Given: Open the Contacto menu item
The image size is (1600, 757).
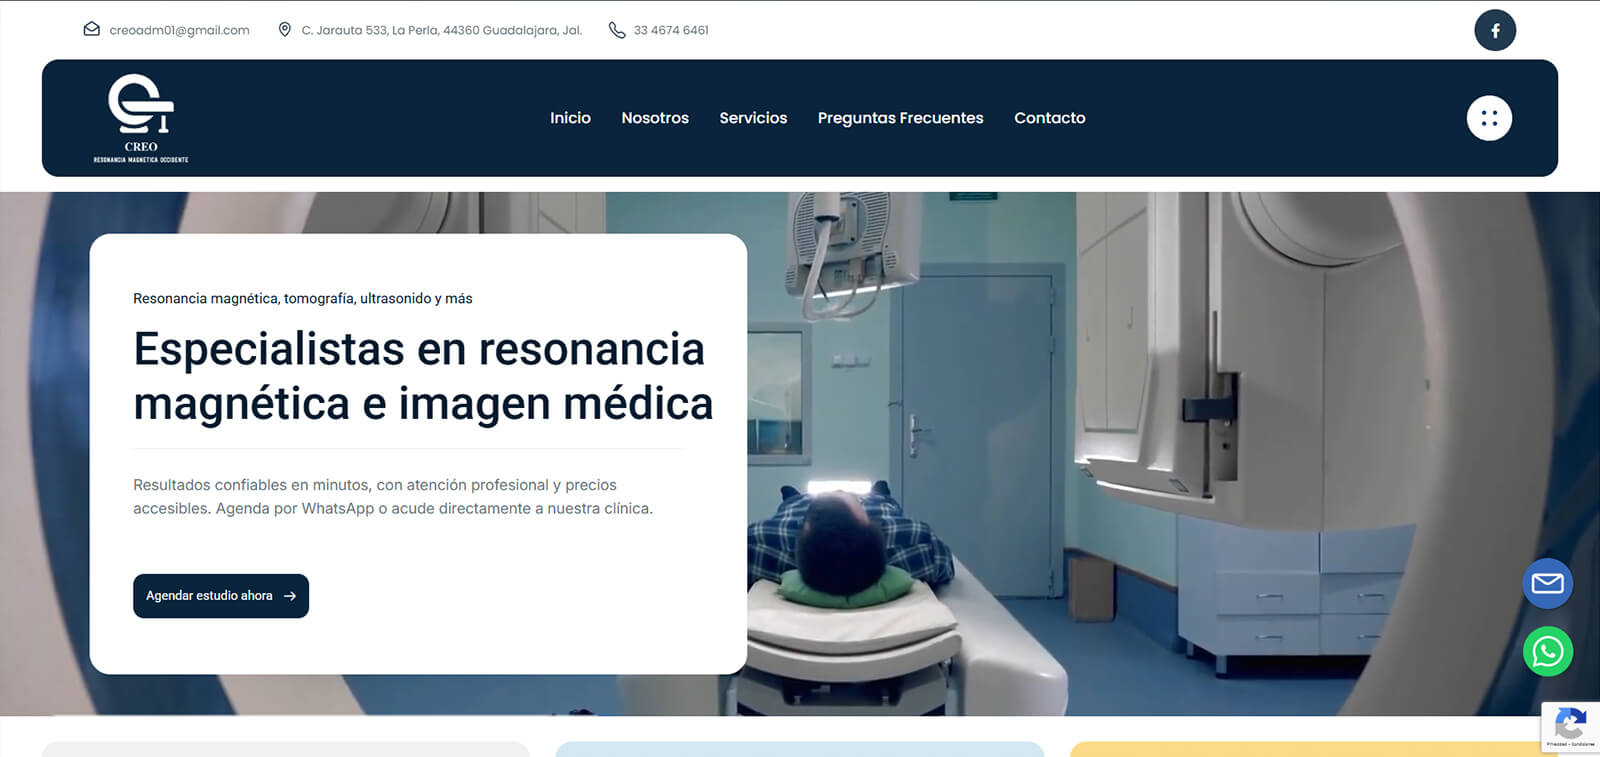Looking at the screenshot, I should point(1050,118).
